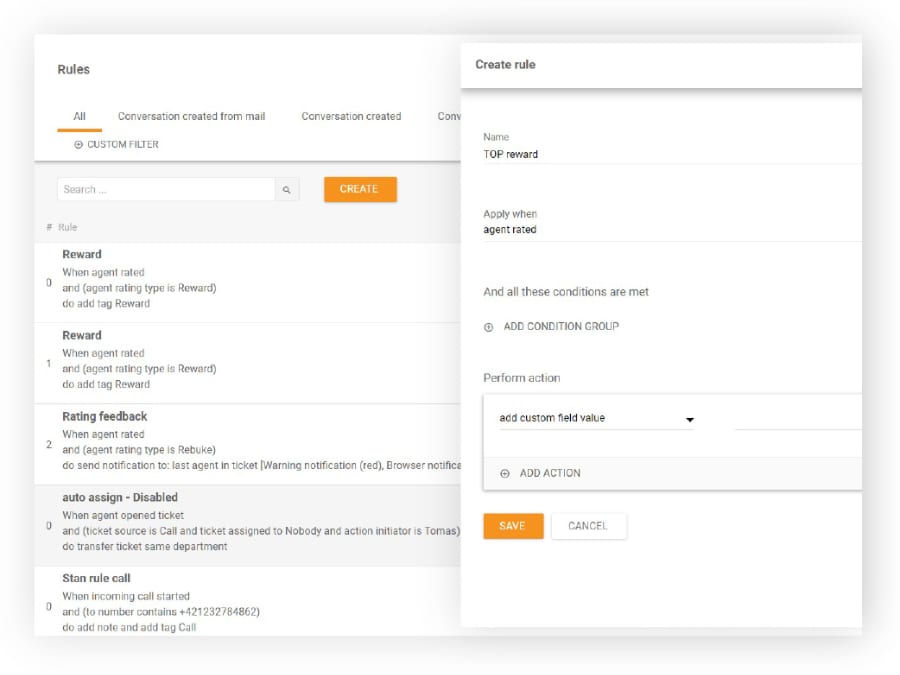Select the Conversation created tab
This screenshot has height=675, width=900.
tap(351, 117)
